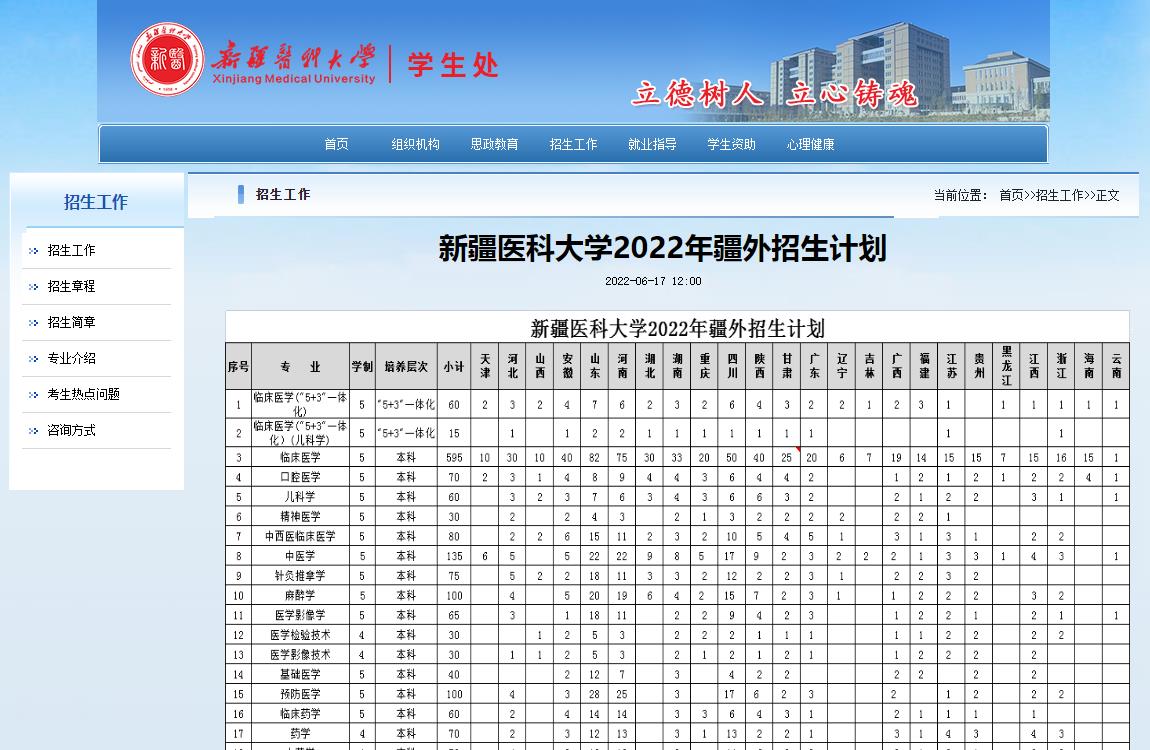Open the 心理健康 navigation menu item

[810, 144]
